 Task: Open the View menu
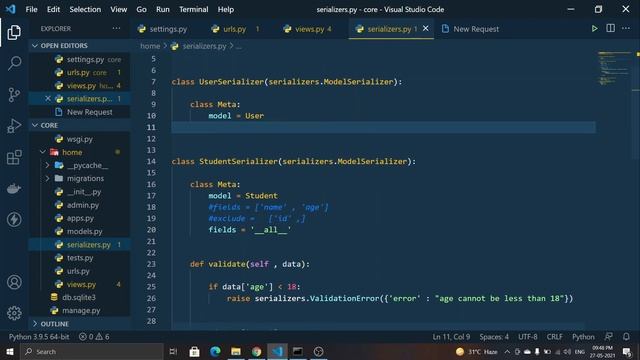118,9
